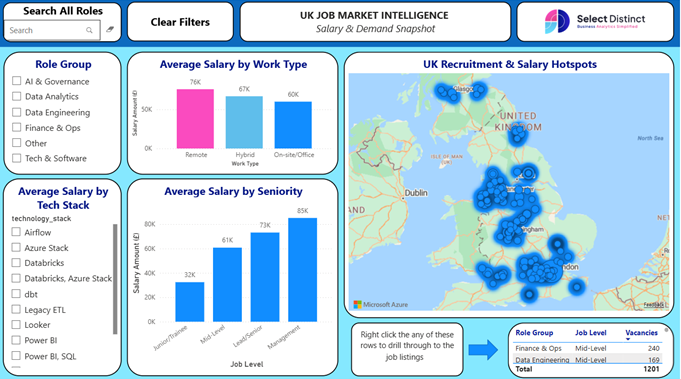Click UK Recruitment & Salary Hotspots title
The height and width of the screenshot is (379, 681).
pos(510,64)
